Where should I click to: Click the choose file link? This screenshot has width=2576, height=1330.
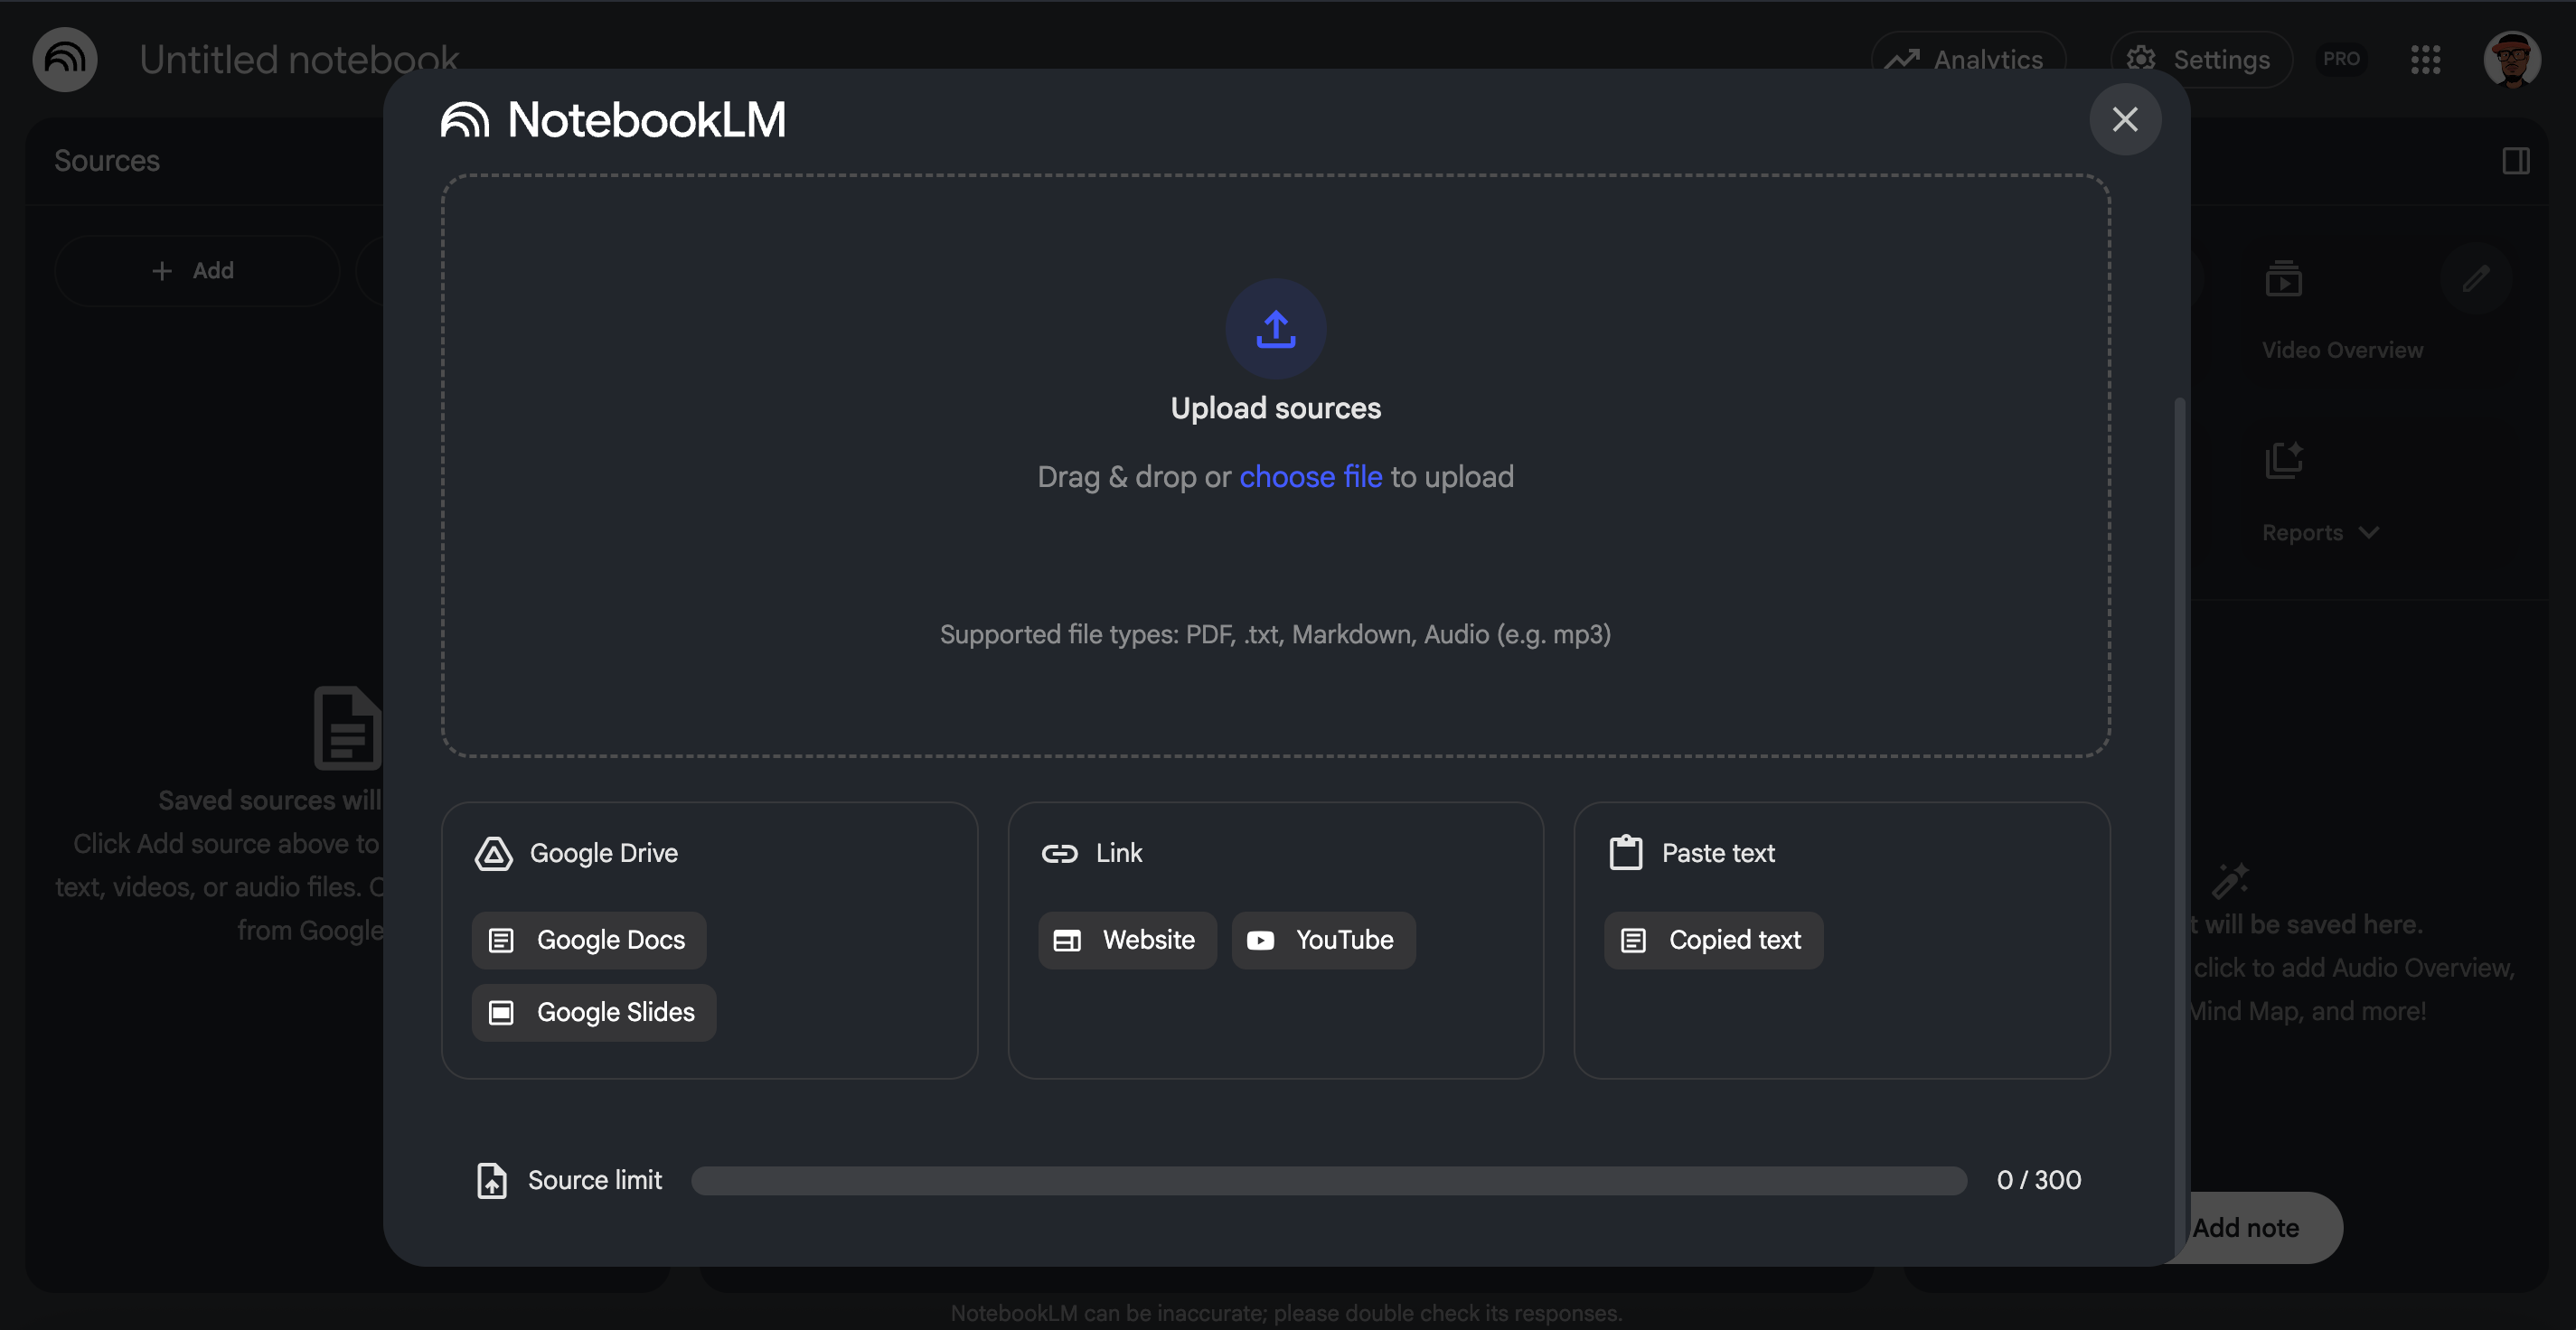(1310, 477)
